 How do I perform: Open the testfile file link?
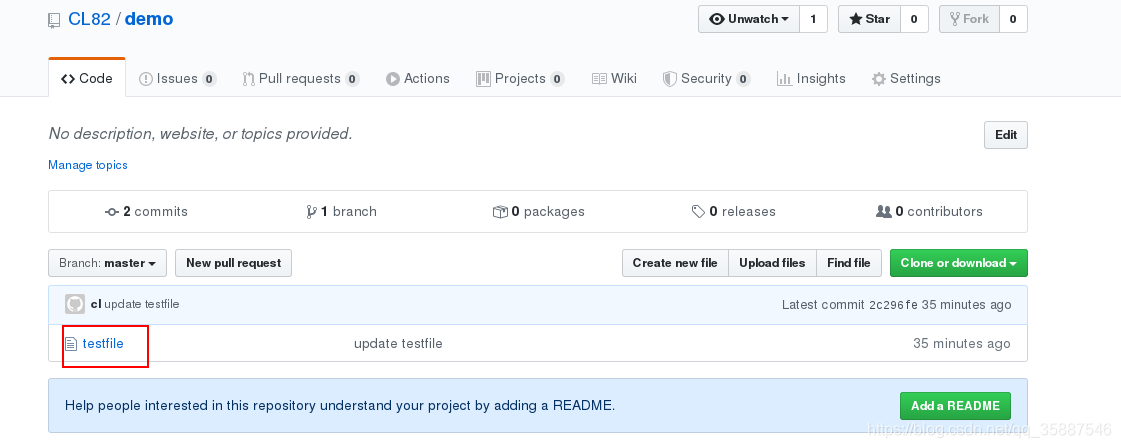pos(103,344)
